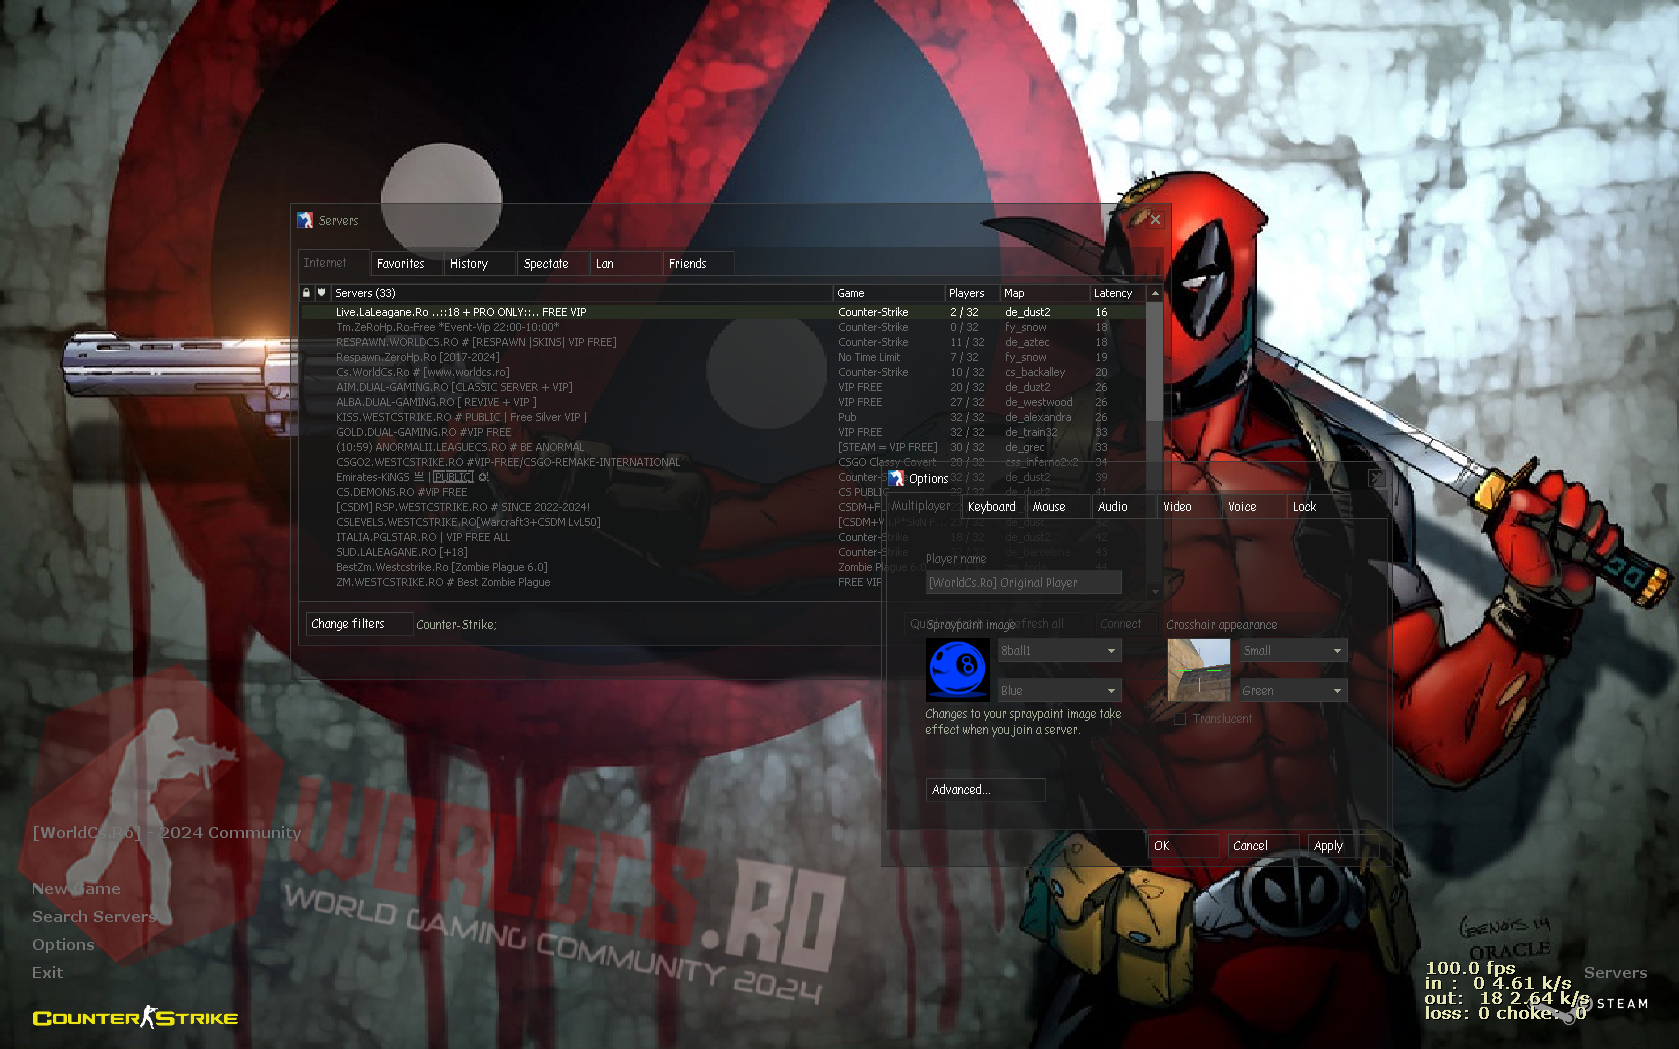
Task: Click the server list scrollbar up arrow
Action: (1155, 293)
